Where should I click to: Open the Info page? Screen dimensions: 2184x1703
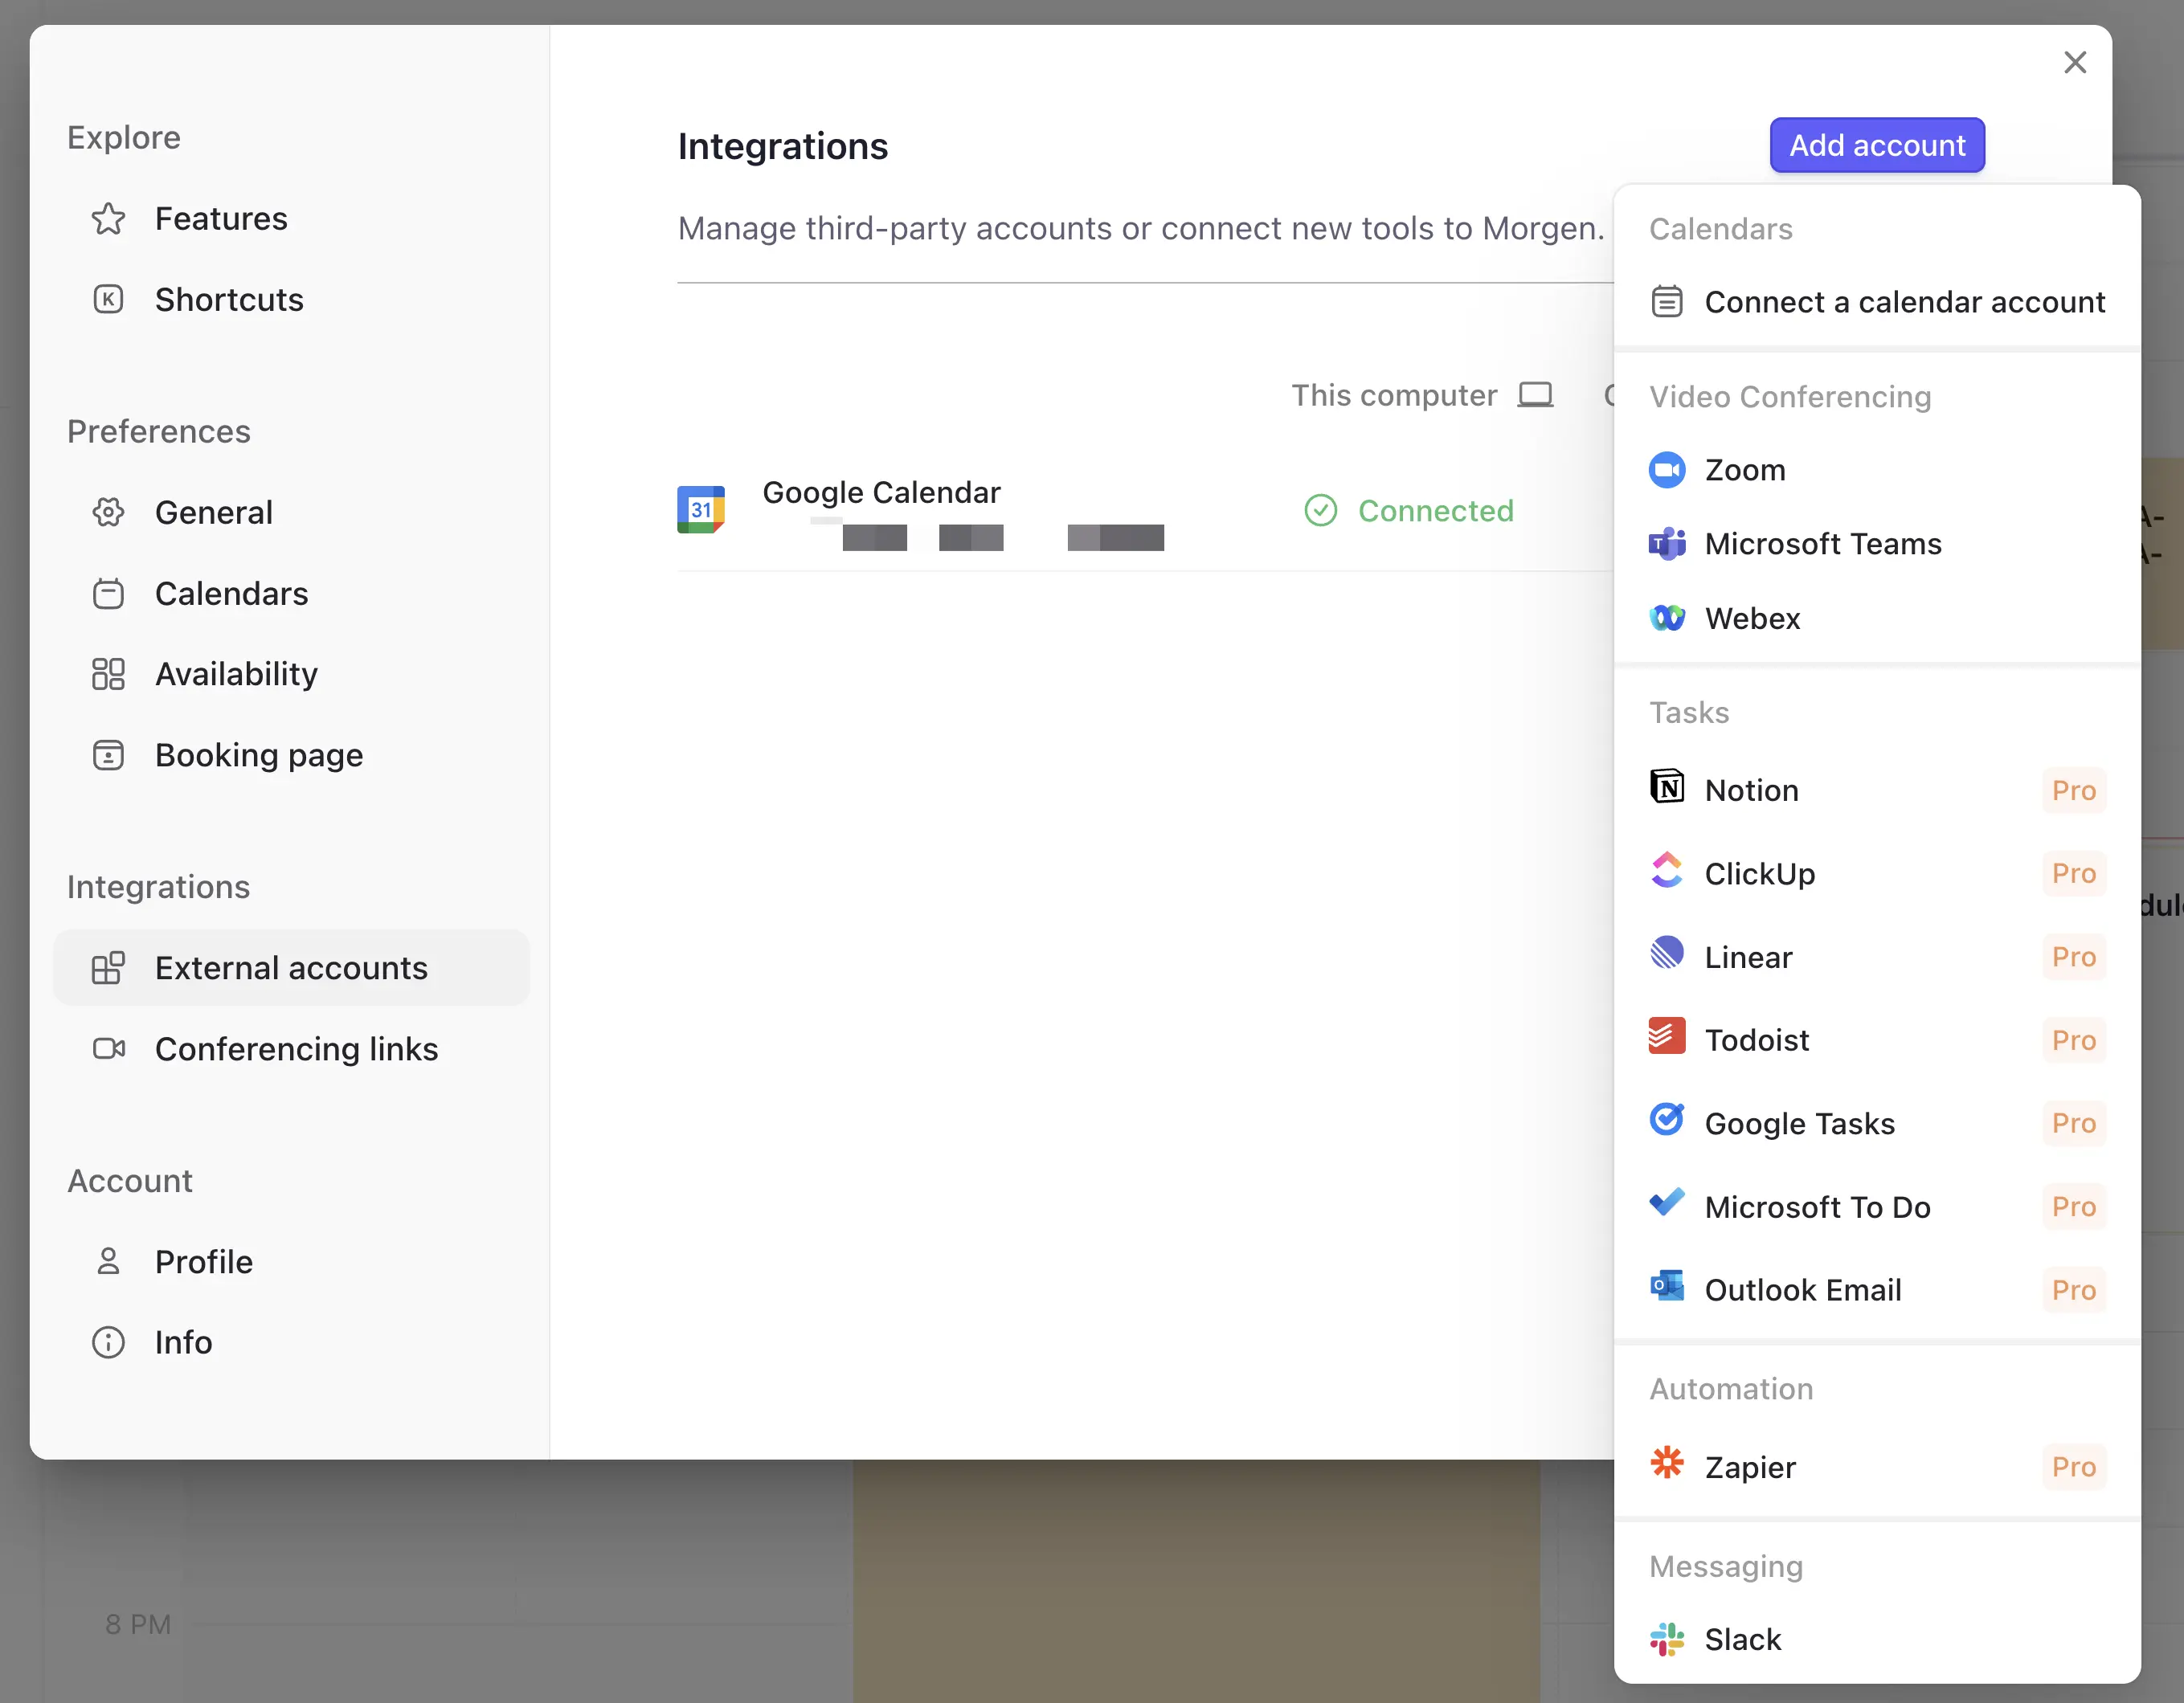tap(291, 1343)
